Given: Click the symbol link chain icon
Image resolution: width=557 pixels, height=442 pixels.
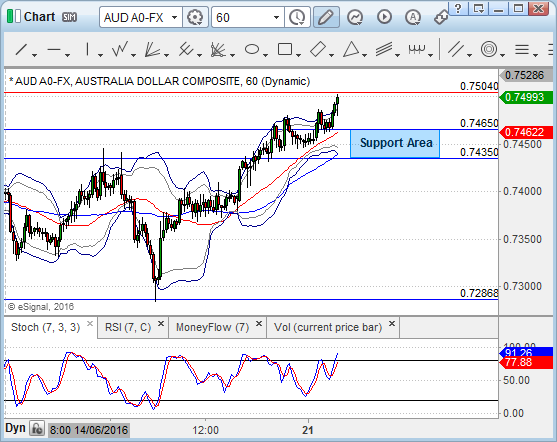Looking at the screenshot, I should tap(441, 18).
